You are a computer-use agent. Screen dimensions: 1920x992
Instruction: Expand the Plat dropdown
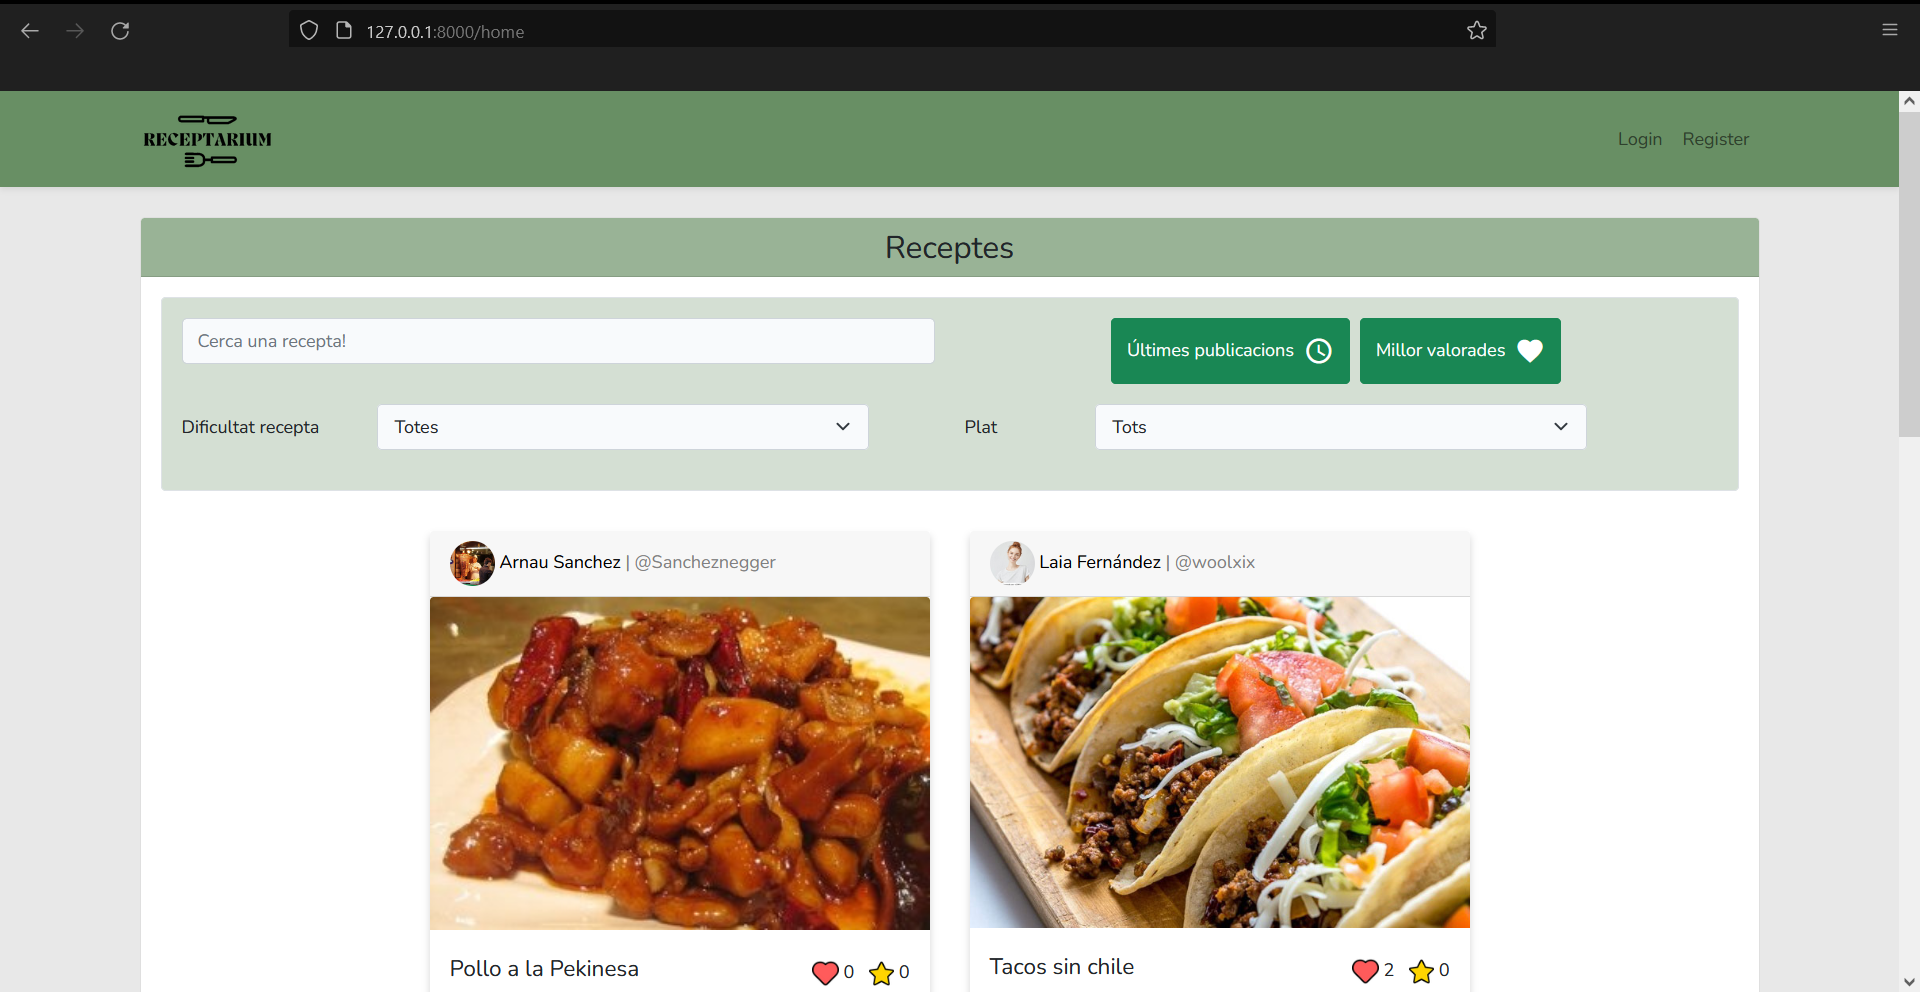(1341, 427)
